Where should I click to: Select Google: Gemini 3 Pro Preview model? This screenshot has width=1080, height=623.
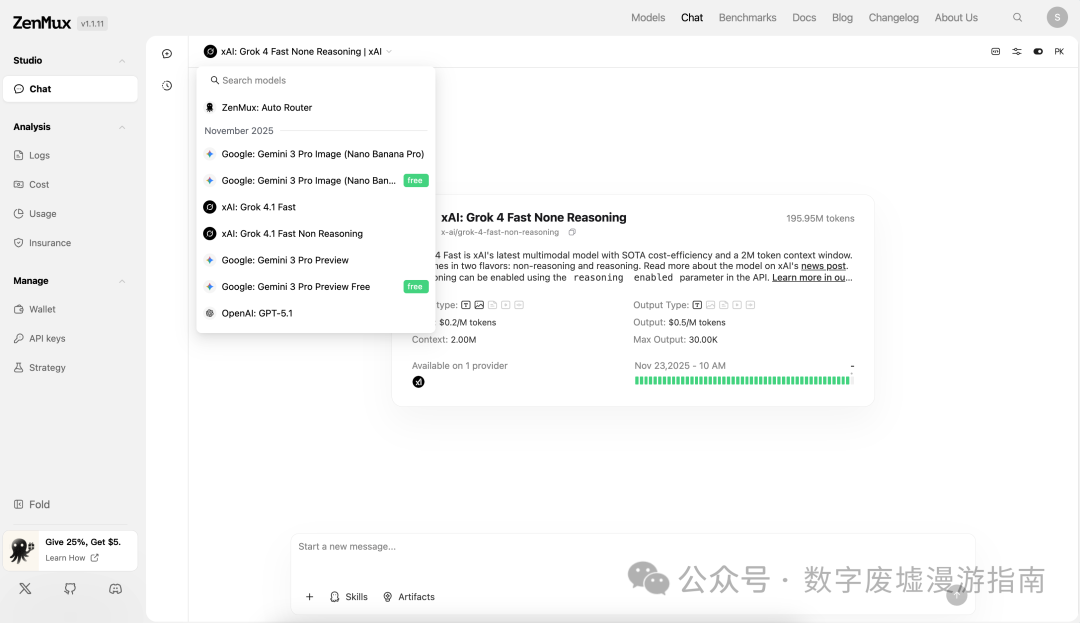(315, 260)
